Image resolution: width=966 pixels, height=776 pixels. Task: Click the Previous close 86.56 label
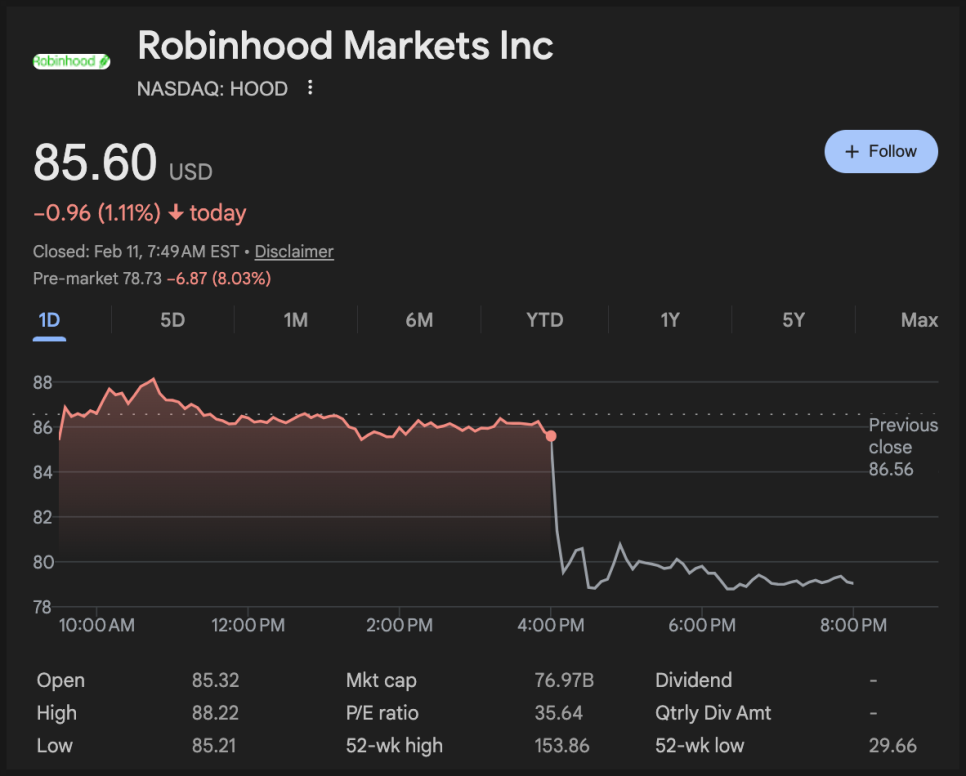[x=902, y=447]
